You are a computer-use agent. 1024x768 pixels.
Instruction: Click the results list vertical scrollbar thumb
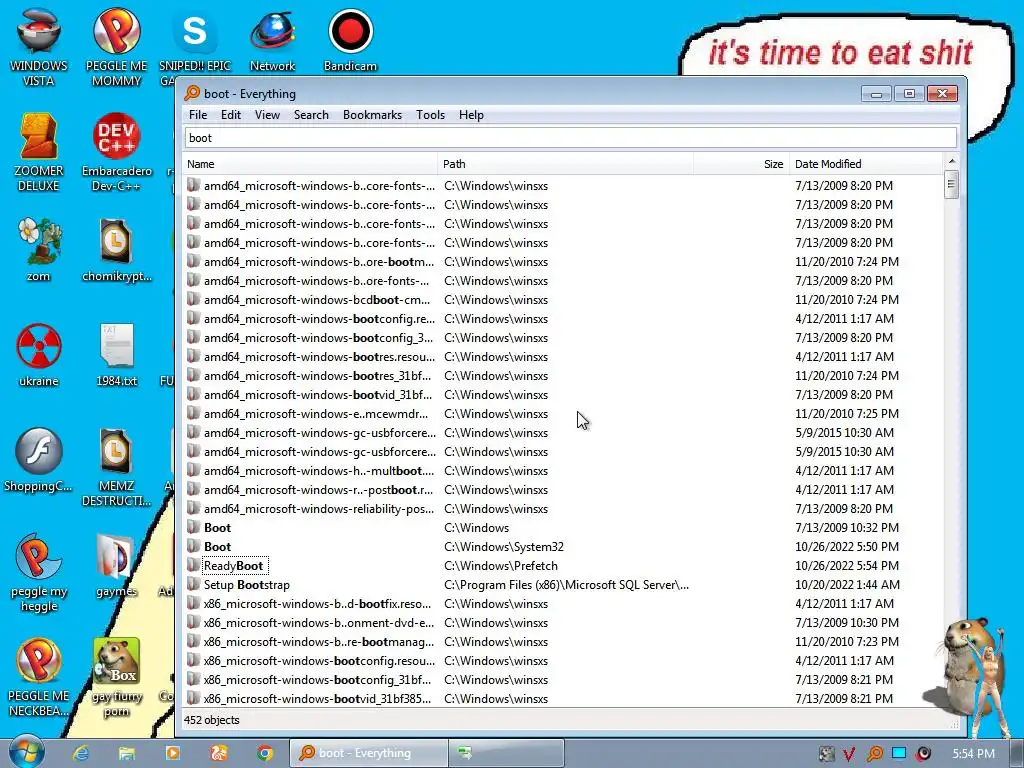[x=952, y=185]
